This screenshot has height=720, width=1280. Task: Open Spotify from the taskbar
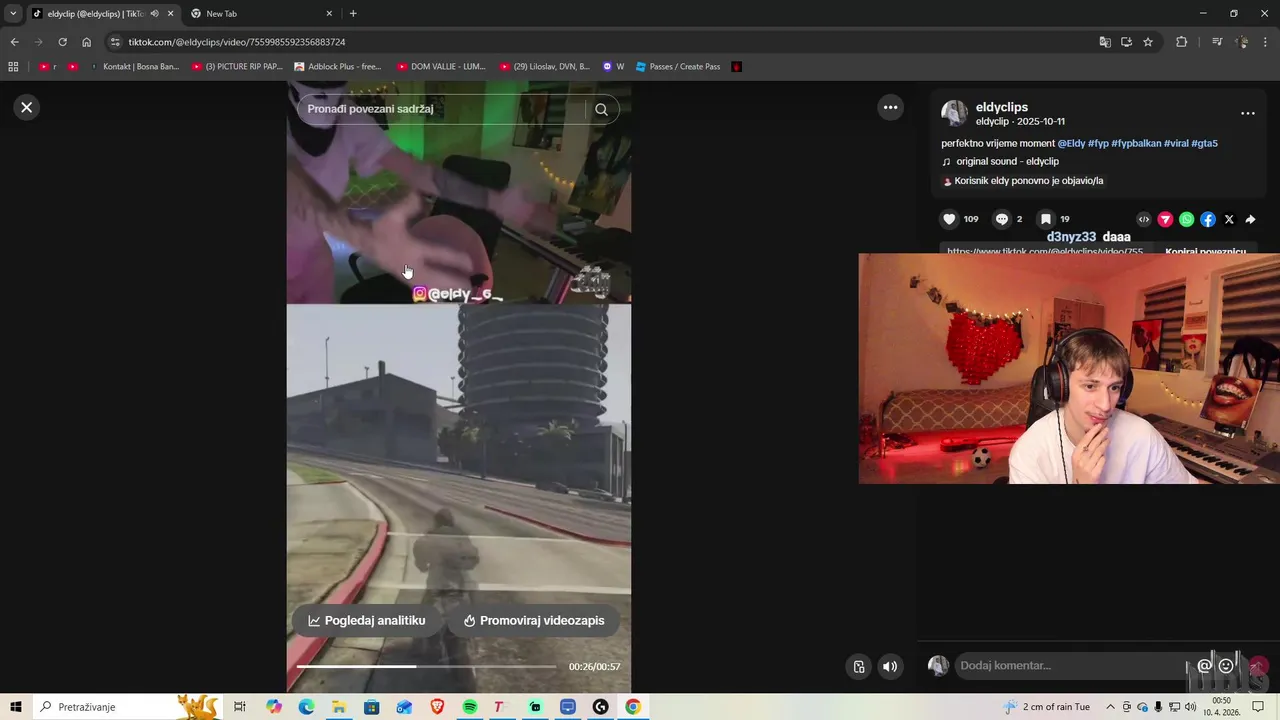coord(470,707)
